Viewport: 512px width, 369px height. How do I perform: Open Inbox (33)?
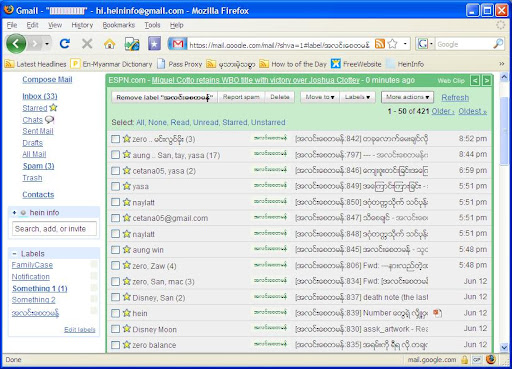click(40, 96)
